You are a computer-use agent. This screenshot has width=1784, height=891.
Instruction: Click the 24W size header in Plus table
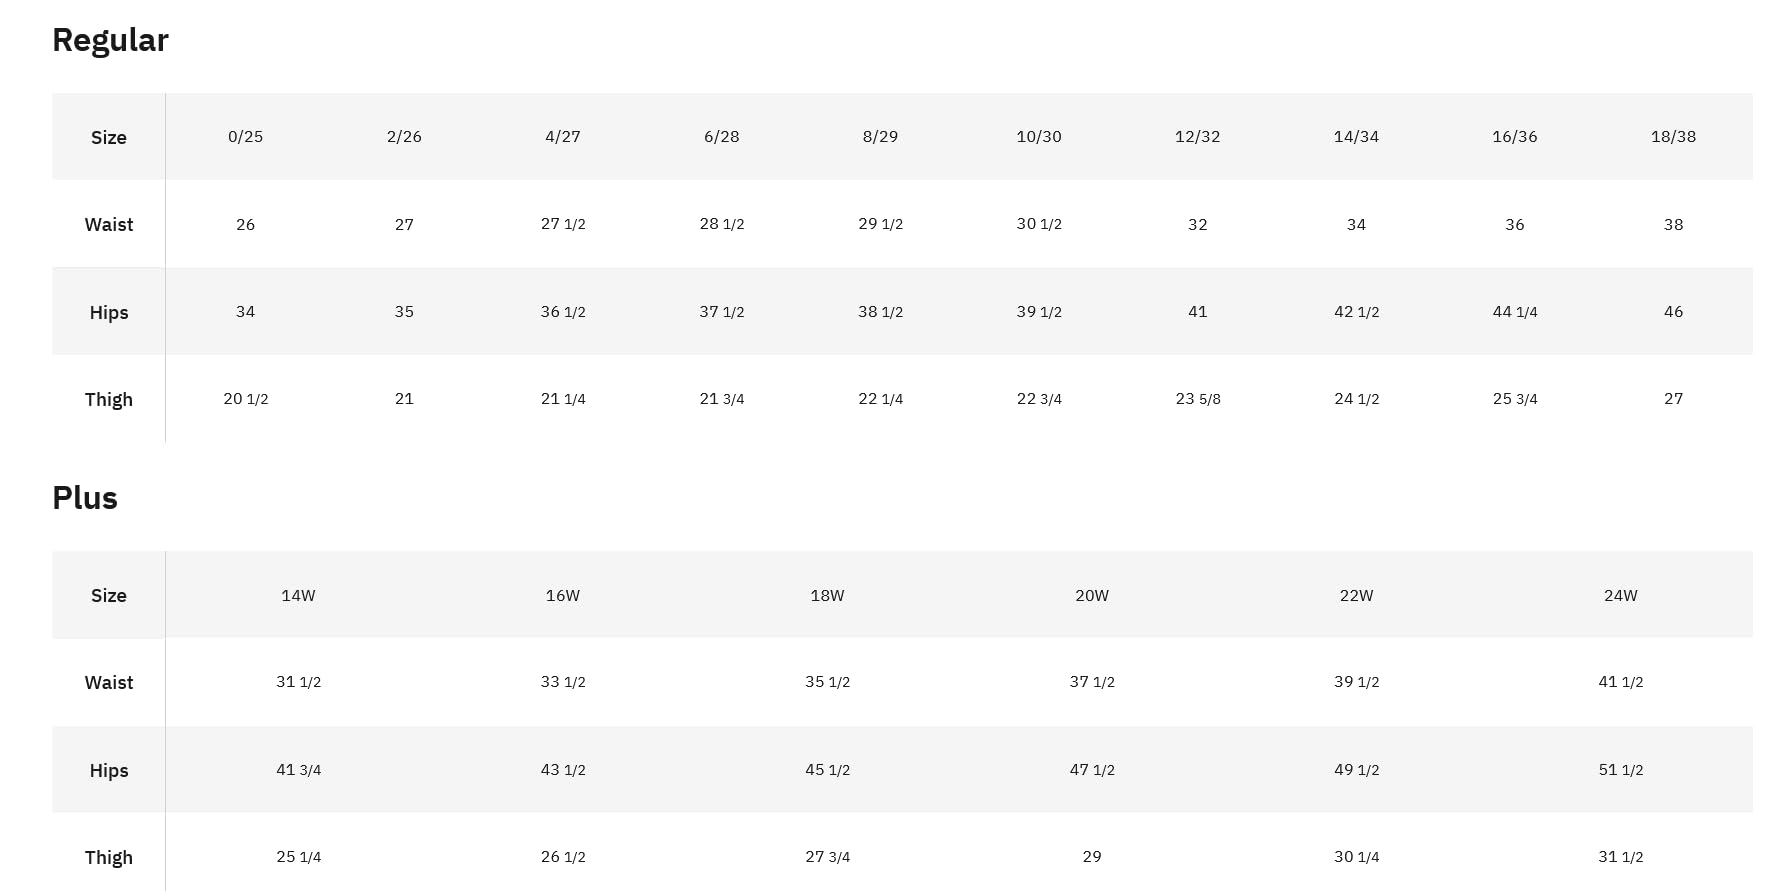point(1620,596)
